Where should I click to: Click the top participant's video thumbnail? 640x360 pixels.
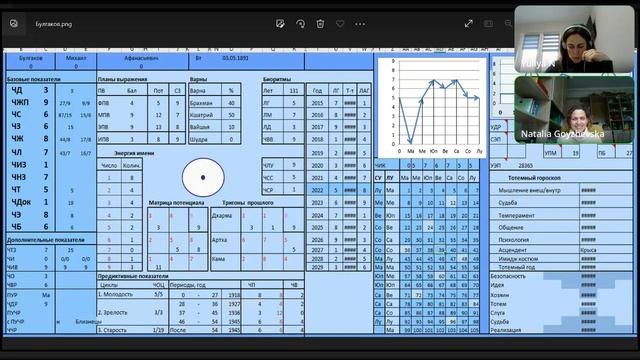pyautogui.click(x=574, y=39)
